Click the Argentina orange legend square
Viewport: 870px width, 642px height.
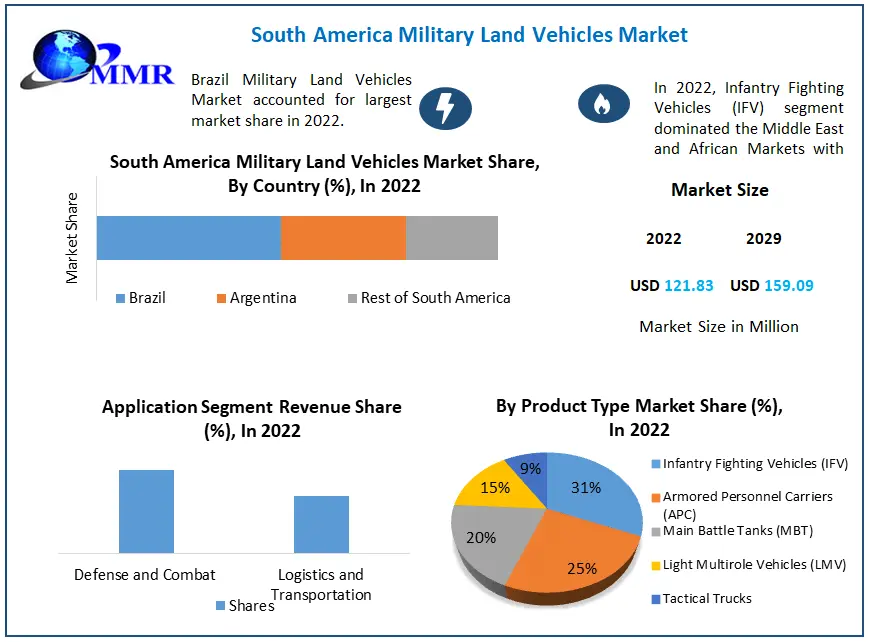(x=221, y=298)
